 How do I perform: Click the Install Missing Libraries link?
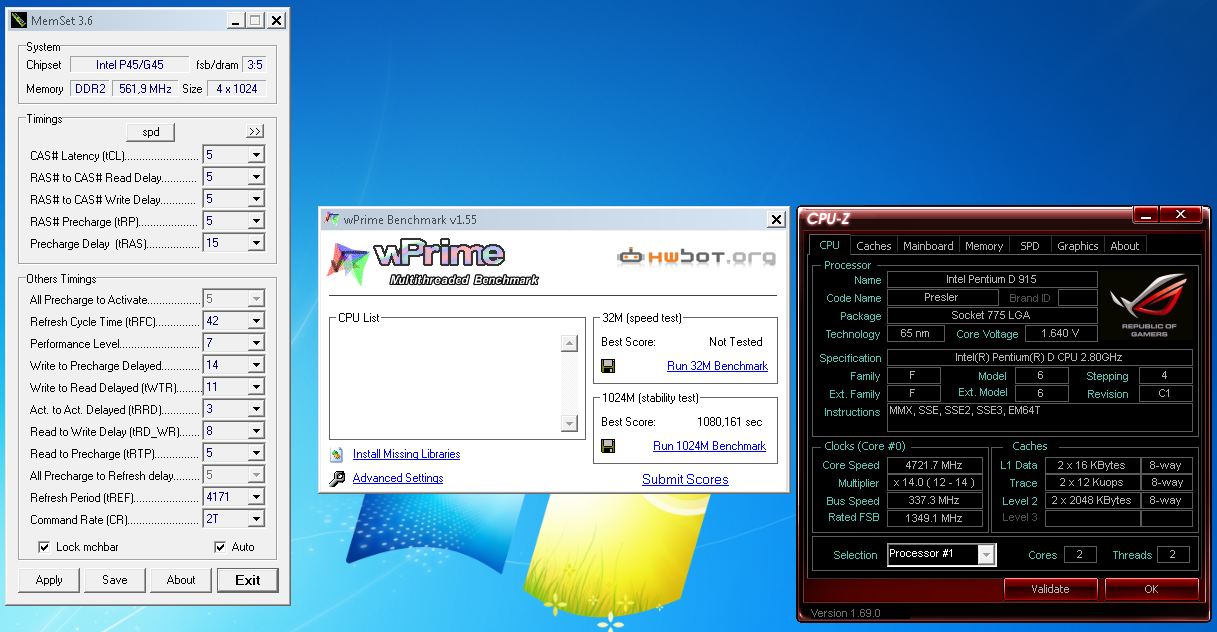pos(406,454)
